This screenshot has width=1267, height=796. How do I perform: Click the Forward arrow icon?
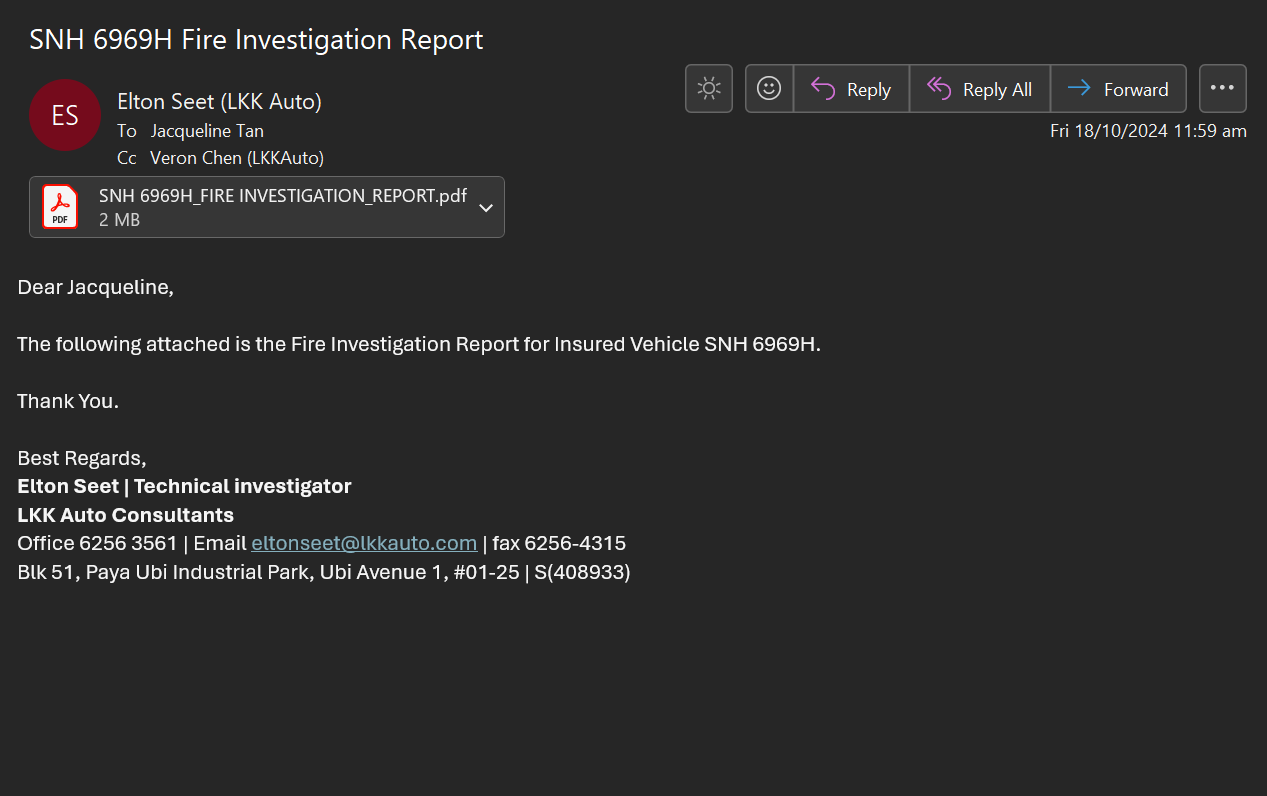tap(1079, 89)
